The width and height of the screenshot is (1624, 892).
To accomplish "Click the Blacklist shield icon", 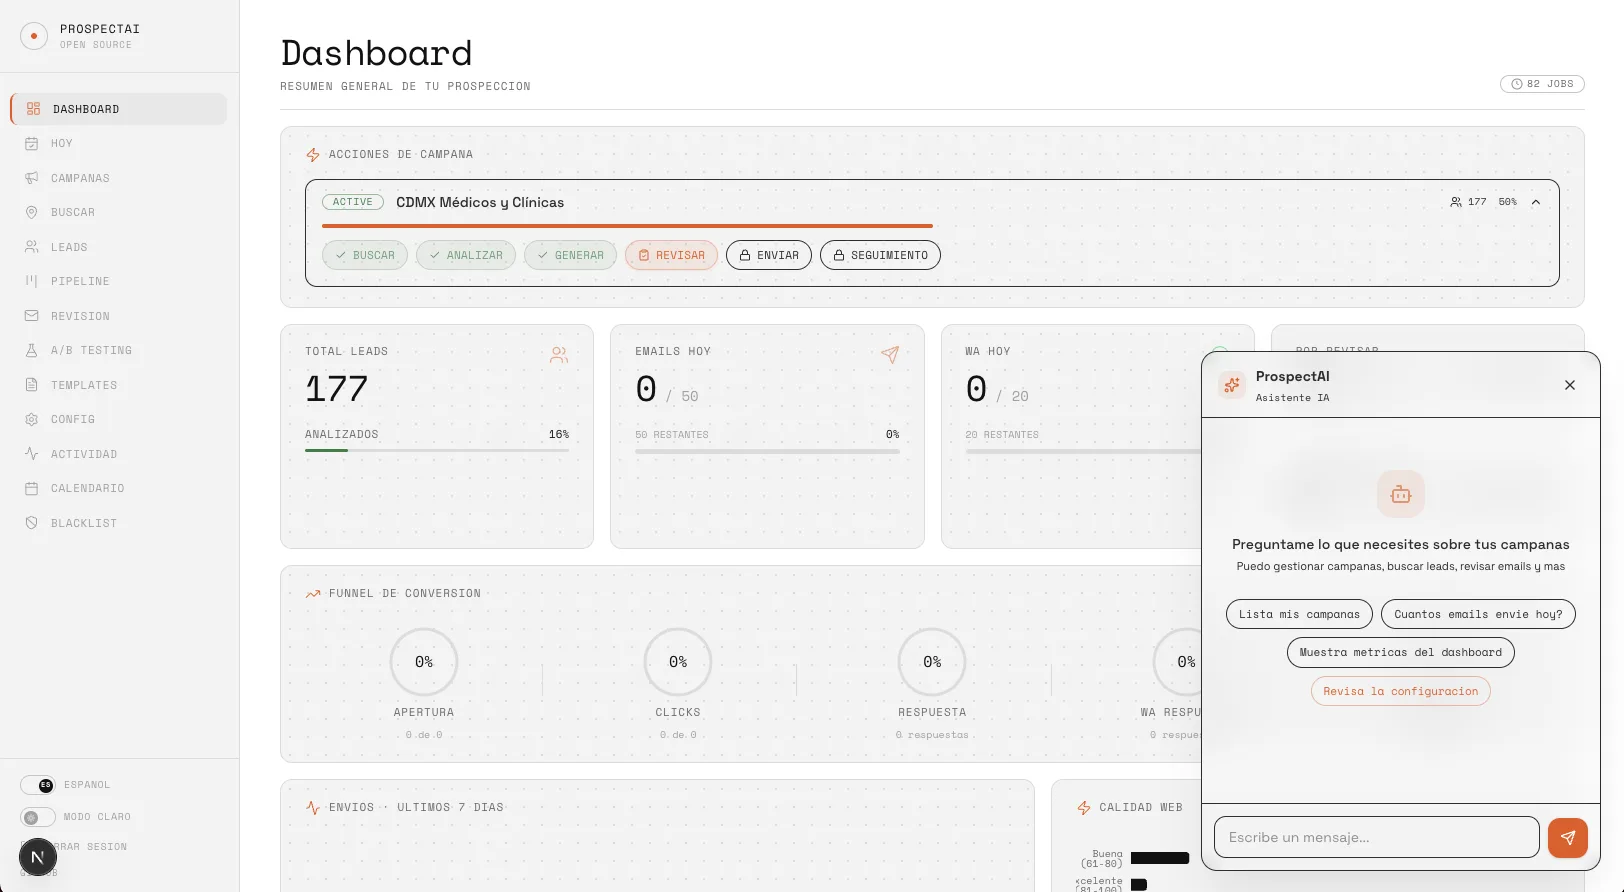I will [x=32, y=523].
